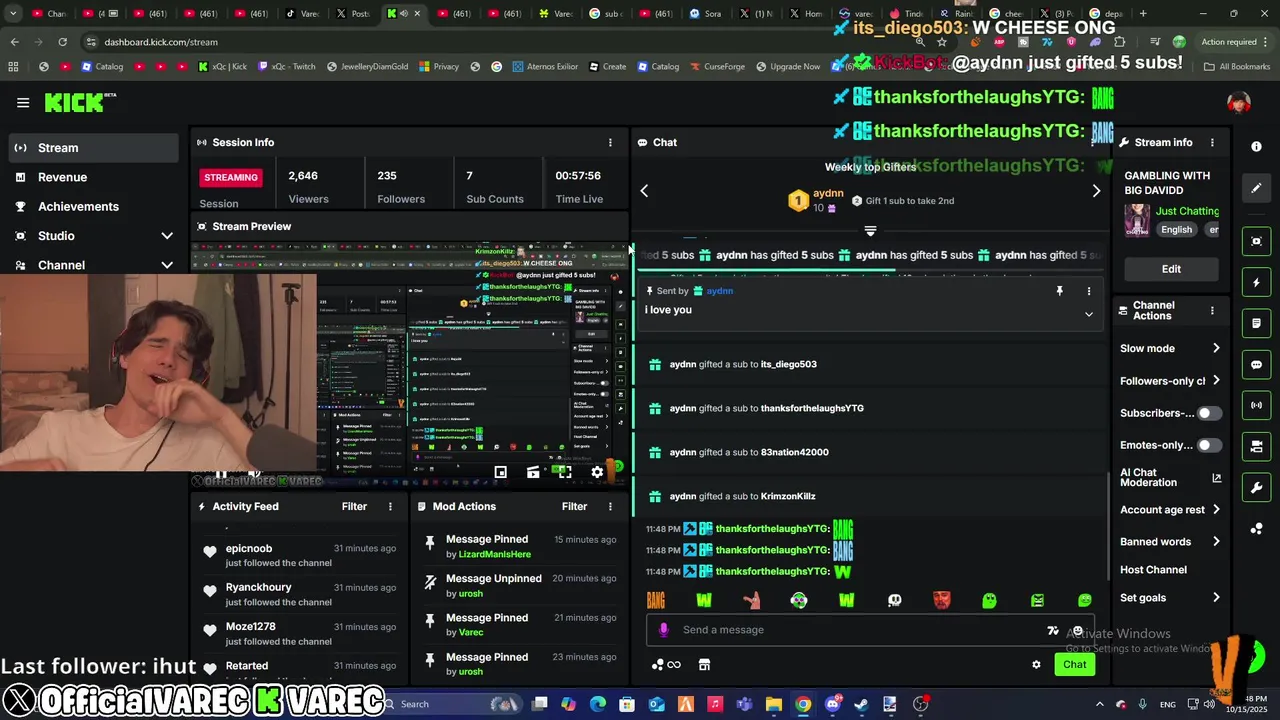Screen dimensions: 1280x720
Task: Insert the BANG emote from quick emotes
Action: [656, 600]
